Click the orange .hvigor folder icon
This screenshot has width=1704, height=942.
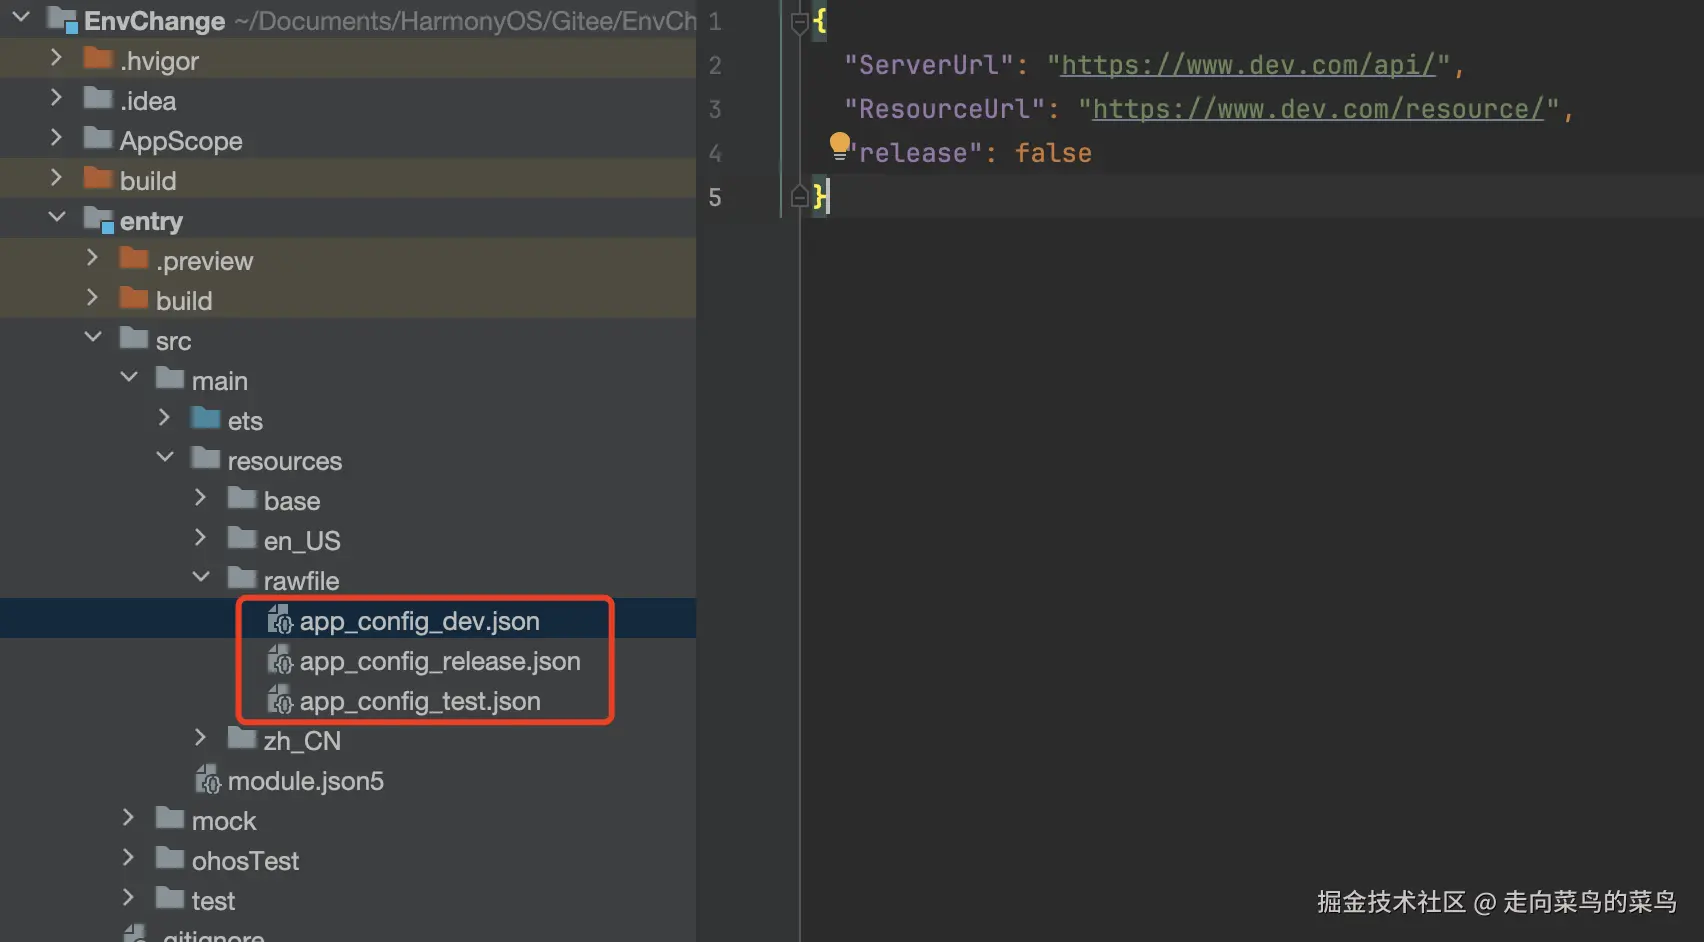(98, 58)
